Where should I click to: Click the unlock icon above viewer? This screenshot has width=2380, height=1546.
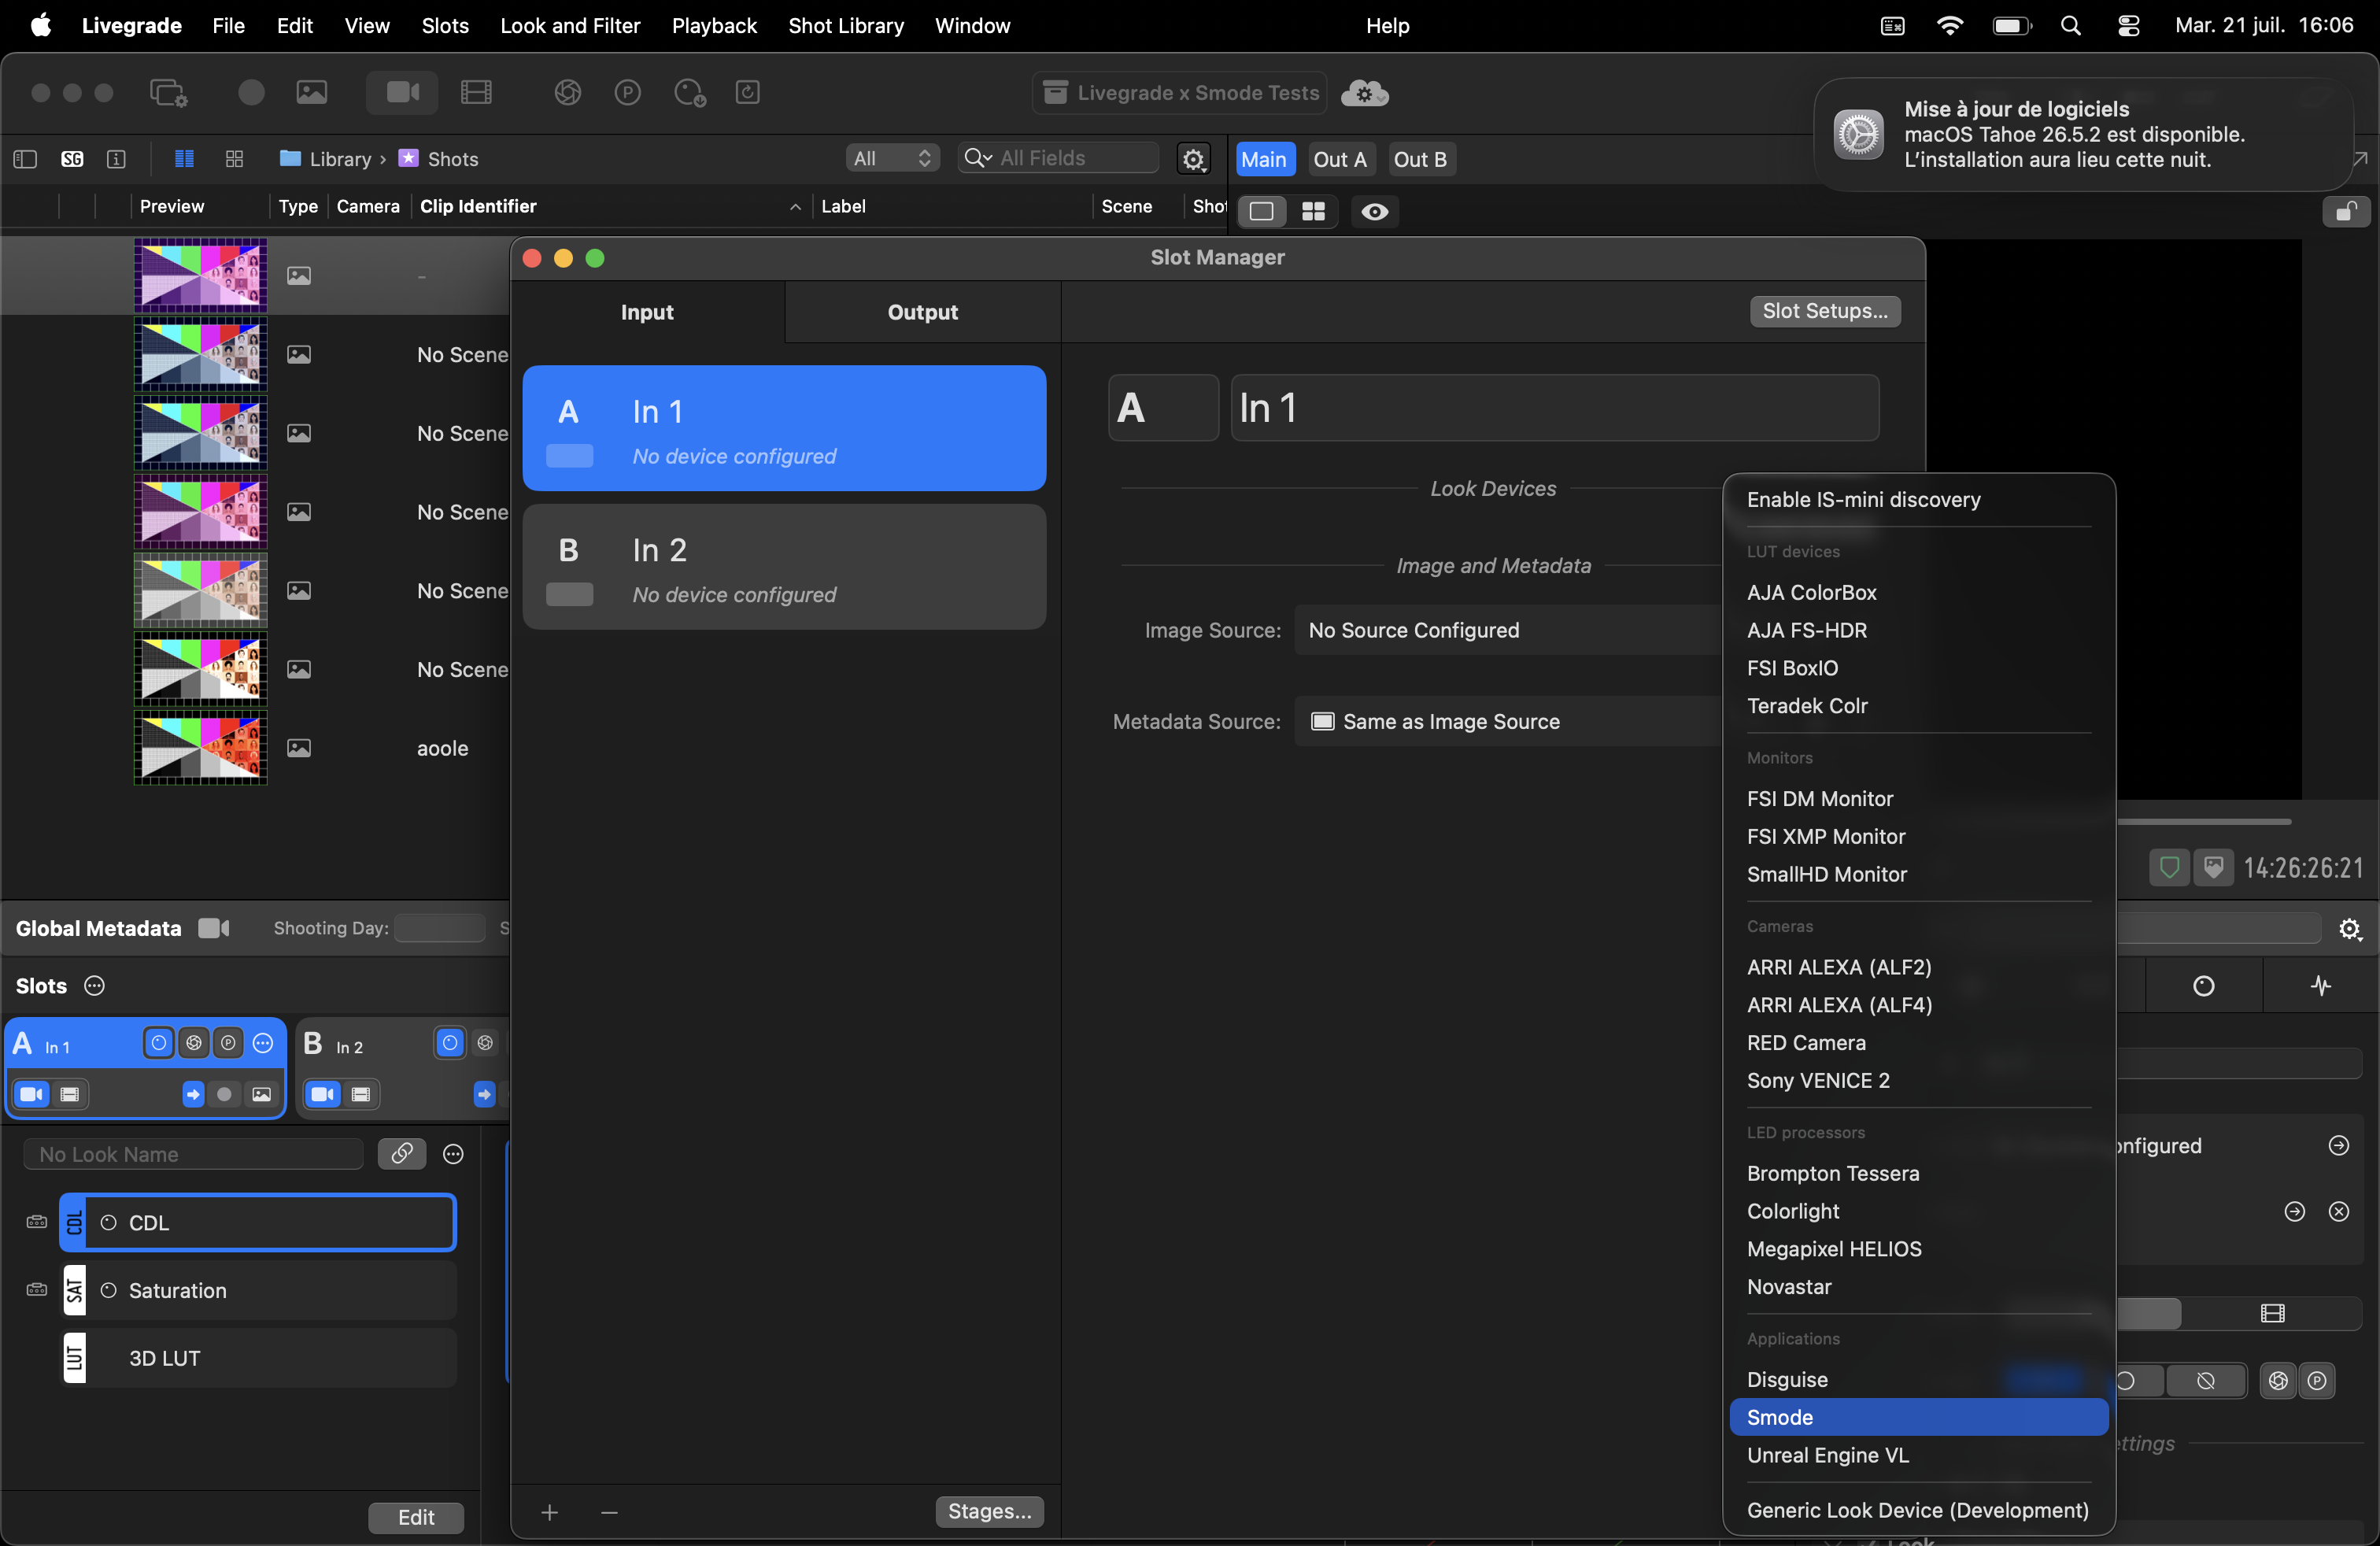coord(2346,211)
